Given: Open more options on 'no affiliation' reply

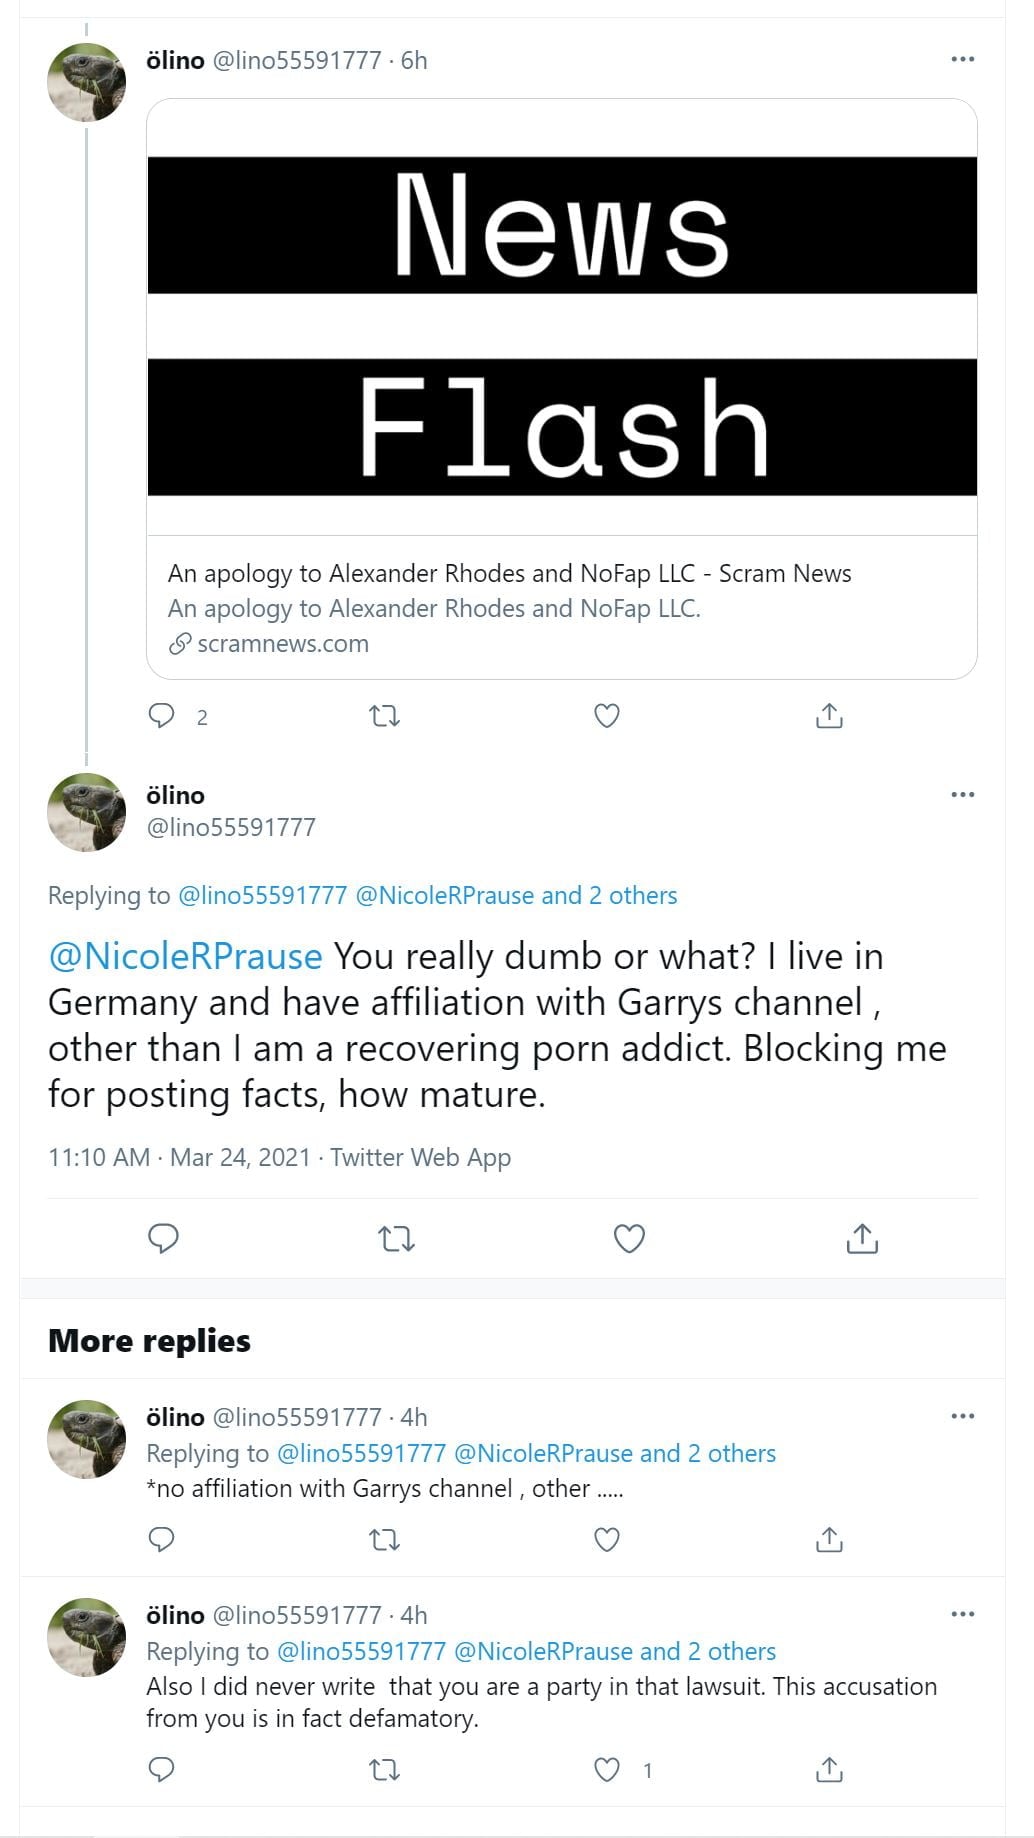Looking at the screenshot, I should tap(962, 1416).
